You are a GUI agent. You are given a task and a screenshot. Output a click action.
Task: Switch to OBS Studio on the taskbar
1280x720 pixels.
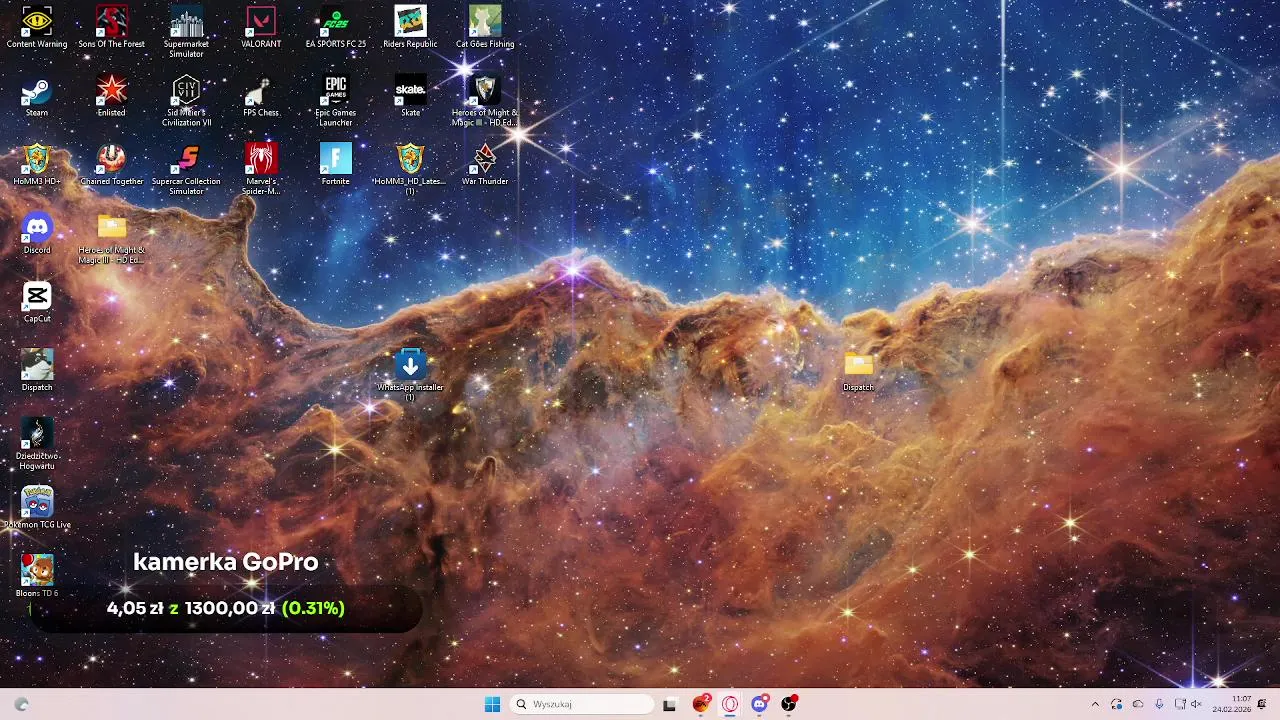(789, 704)
